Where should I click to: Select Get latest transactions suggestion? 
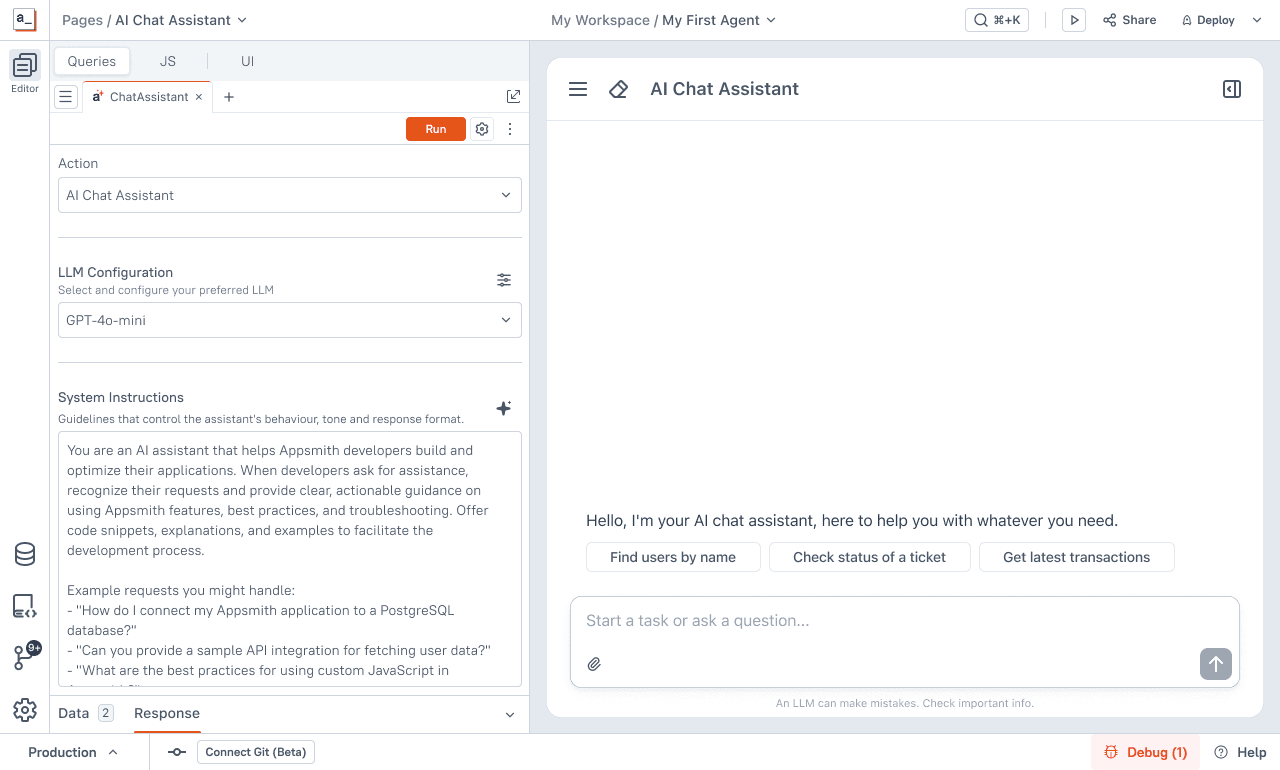click(1077, 557)
